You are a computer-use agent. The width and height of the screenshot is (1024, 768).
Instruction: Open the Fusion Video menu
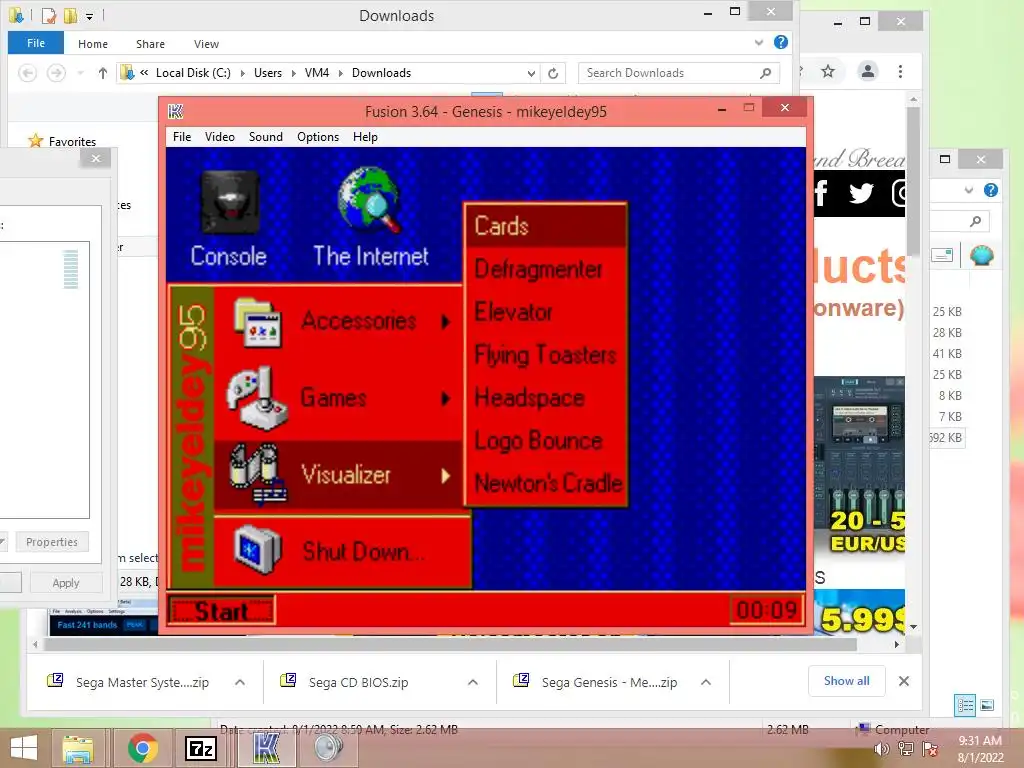point(219,136)
